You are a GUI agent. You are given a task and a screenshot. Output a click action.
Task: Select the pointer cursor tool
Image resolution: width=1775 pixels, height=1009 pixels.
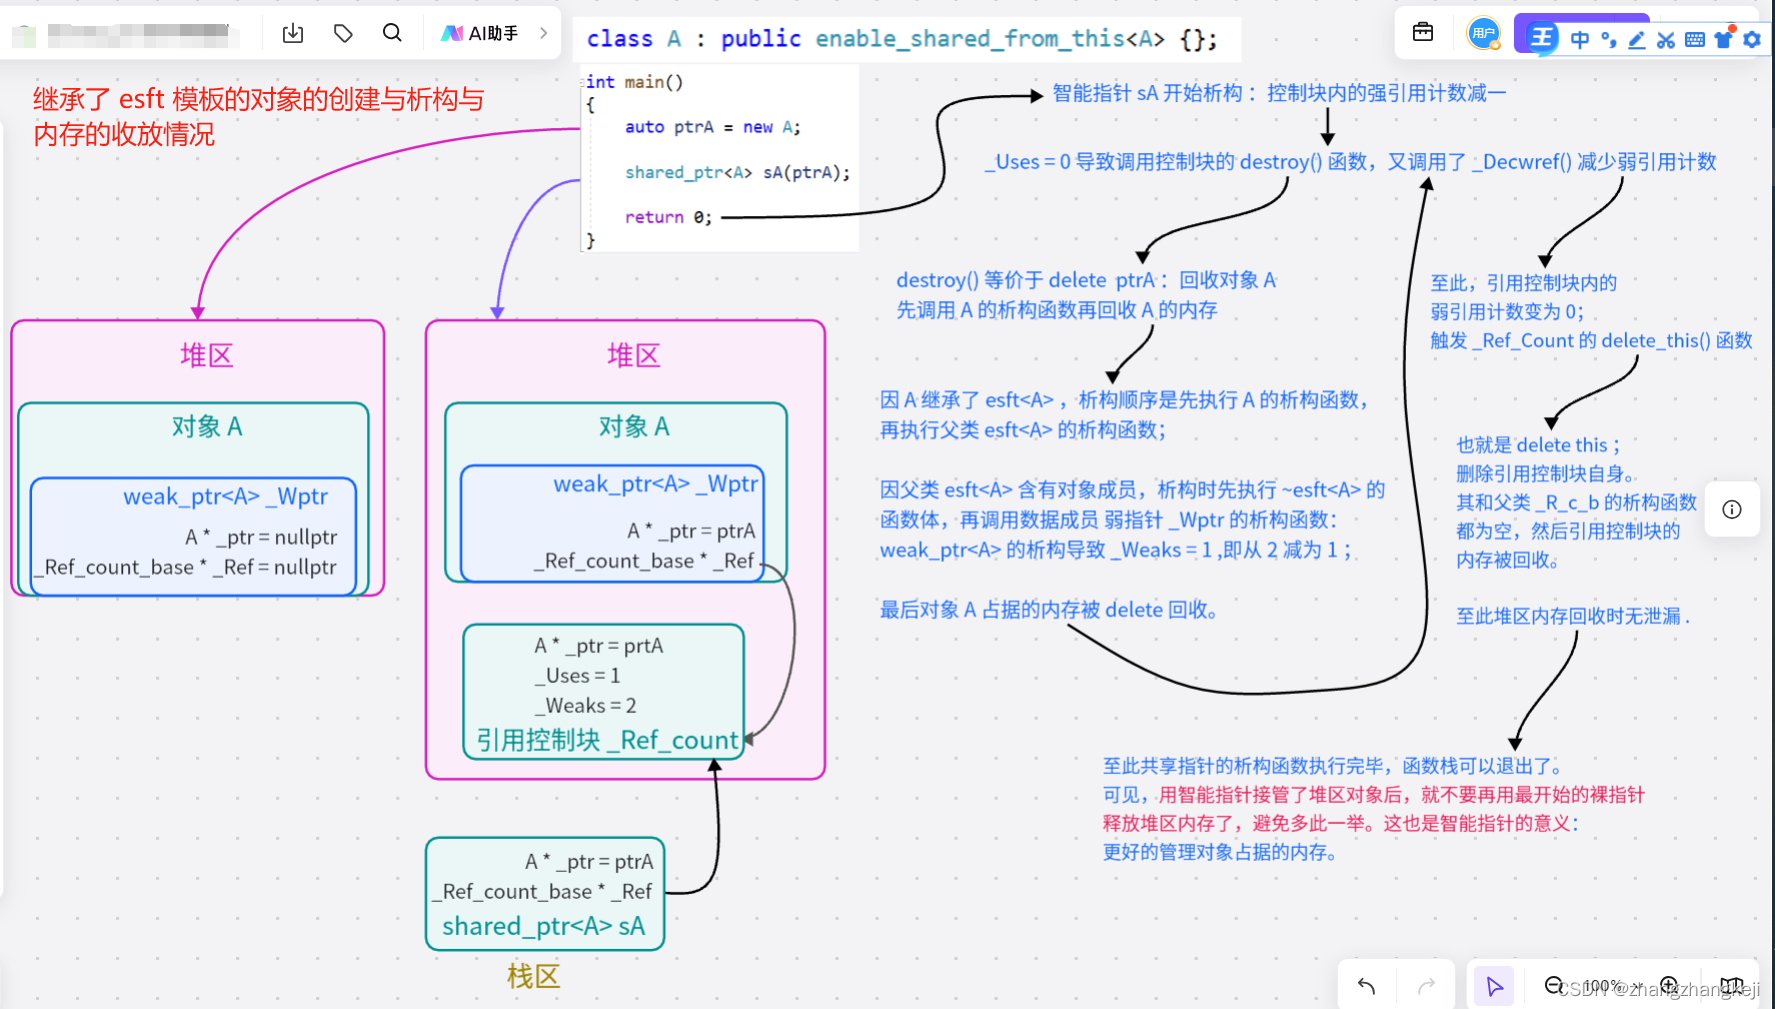tap(1494, 986)
